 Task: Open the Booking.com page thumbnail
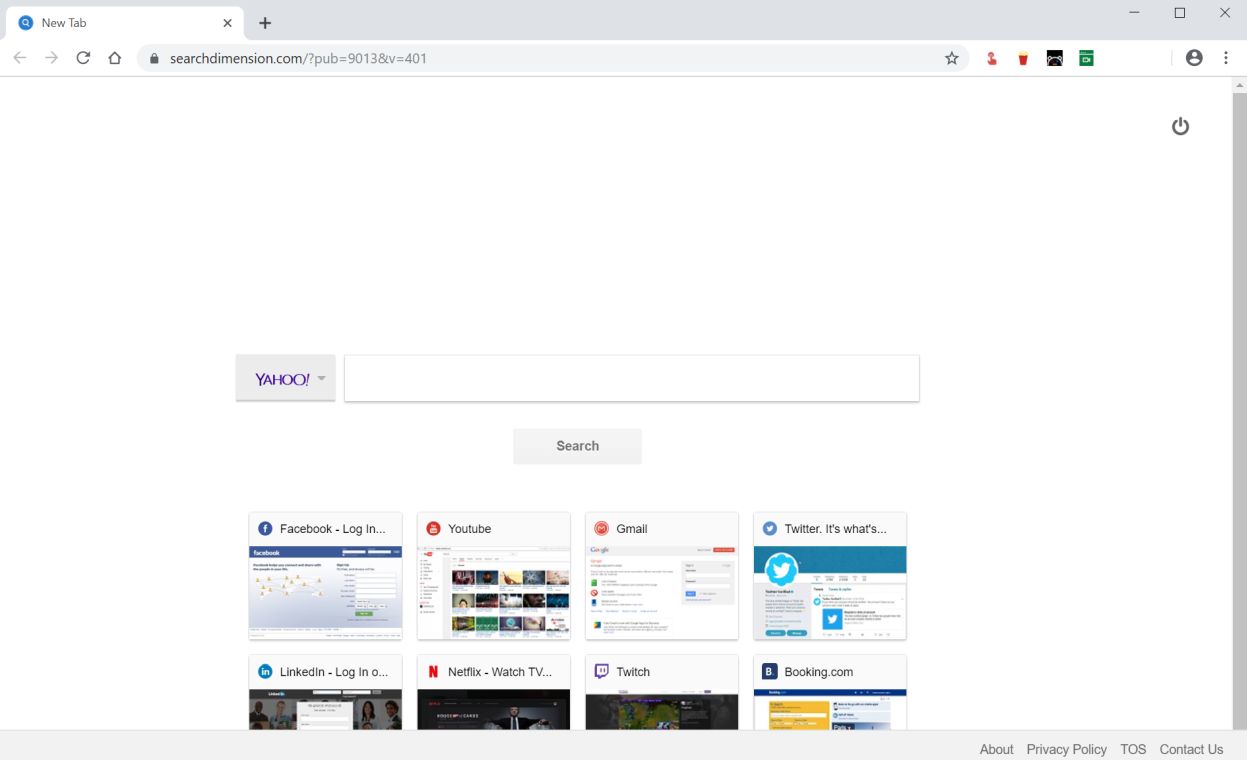tap(830, 709)
